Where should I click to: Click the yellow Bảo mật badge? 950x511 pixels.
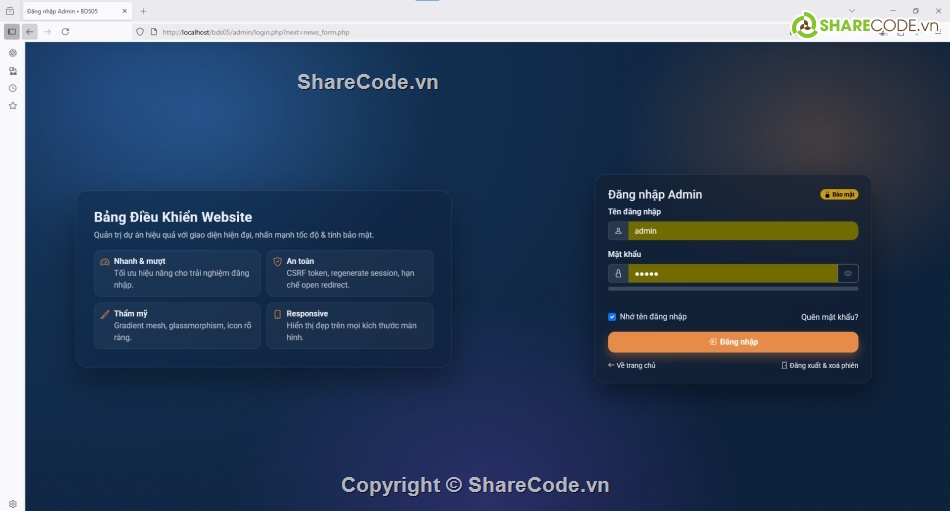(x=839, y=195)
